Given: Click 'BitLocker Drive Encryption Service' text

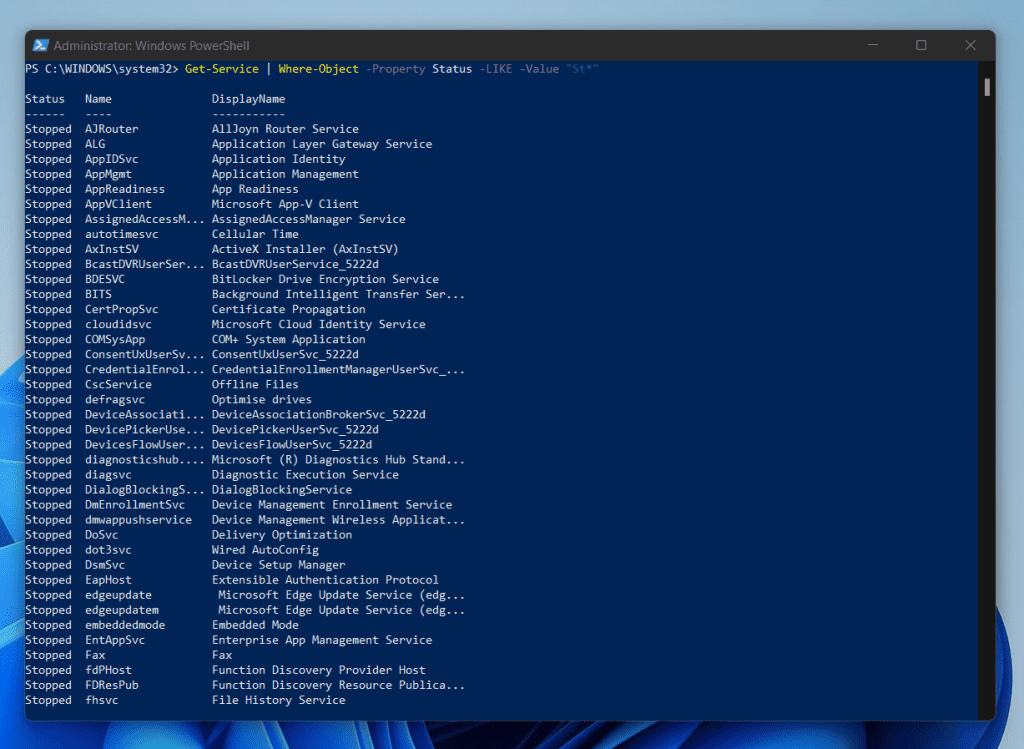Looking at the screenshot, I should (325, 279).
